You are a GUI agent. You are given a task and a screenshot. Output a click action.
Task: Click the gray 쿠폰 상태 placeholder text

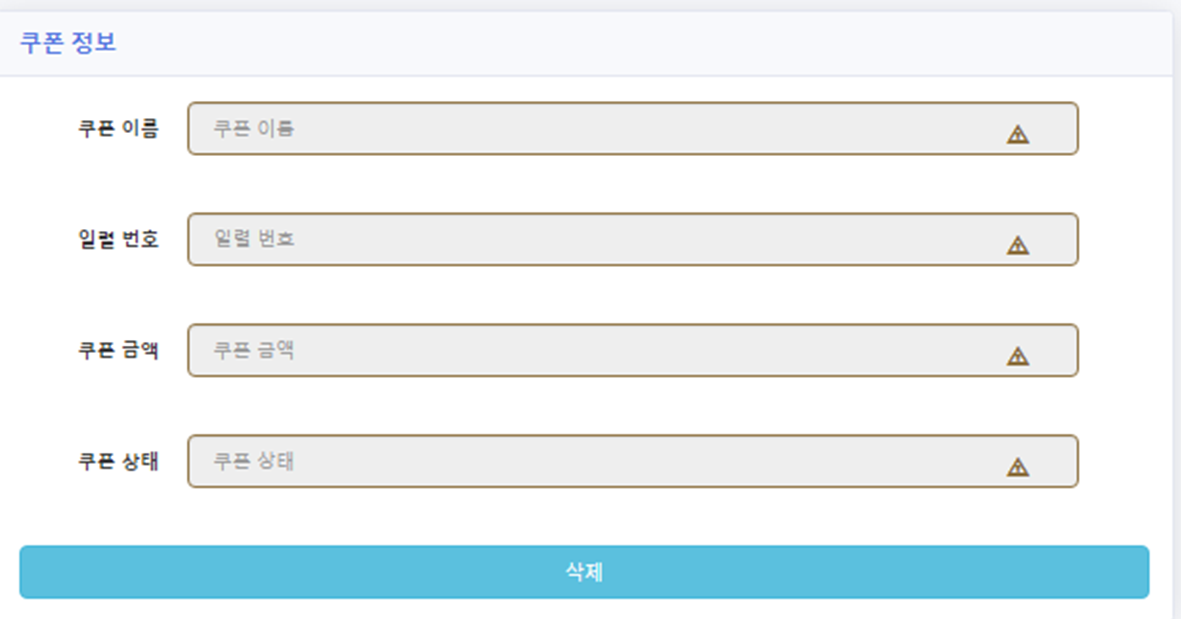pos(254,461)
